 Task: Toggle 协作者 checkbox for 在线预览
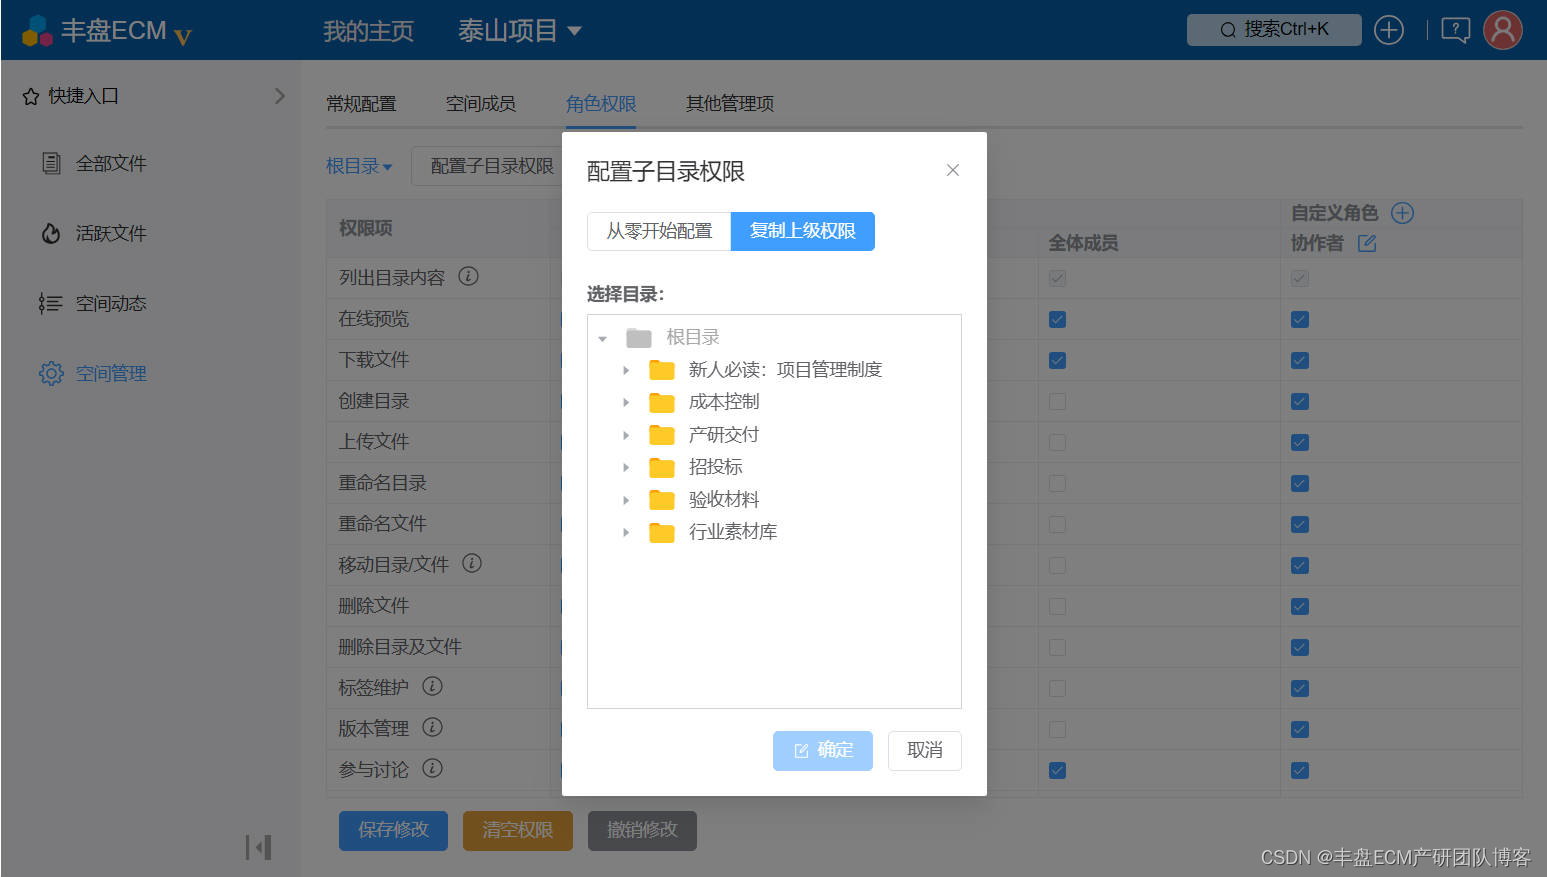(x=1300, y=320)
